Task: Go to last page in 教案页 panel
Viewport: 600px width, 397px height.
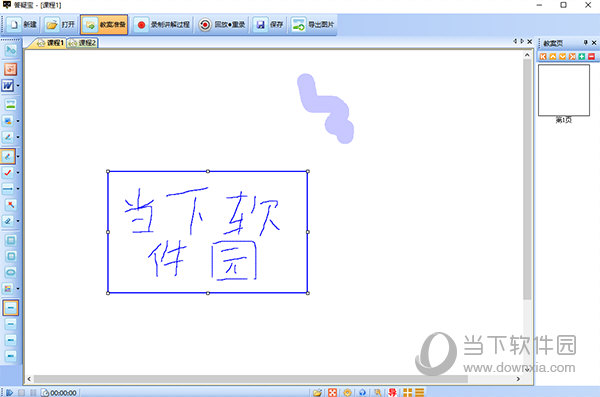Action: click(572, 57)
